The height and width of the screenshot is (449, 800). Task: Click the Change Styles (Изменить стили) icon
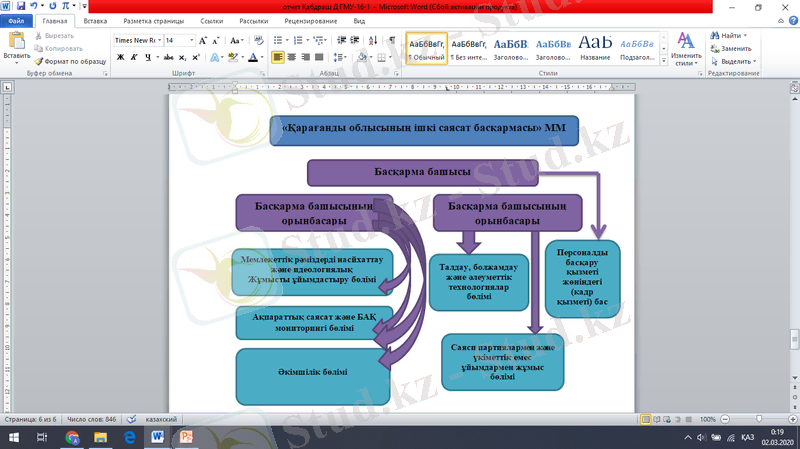pyautogui.click(x=686, y=48)
